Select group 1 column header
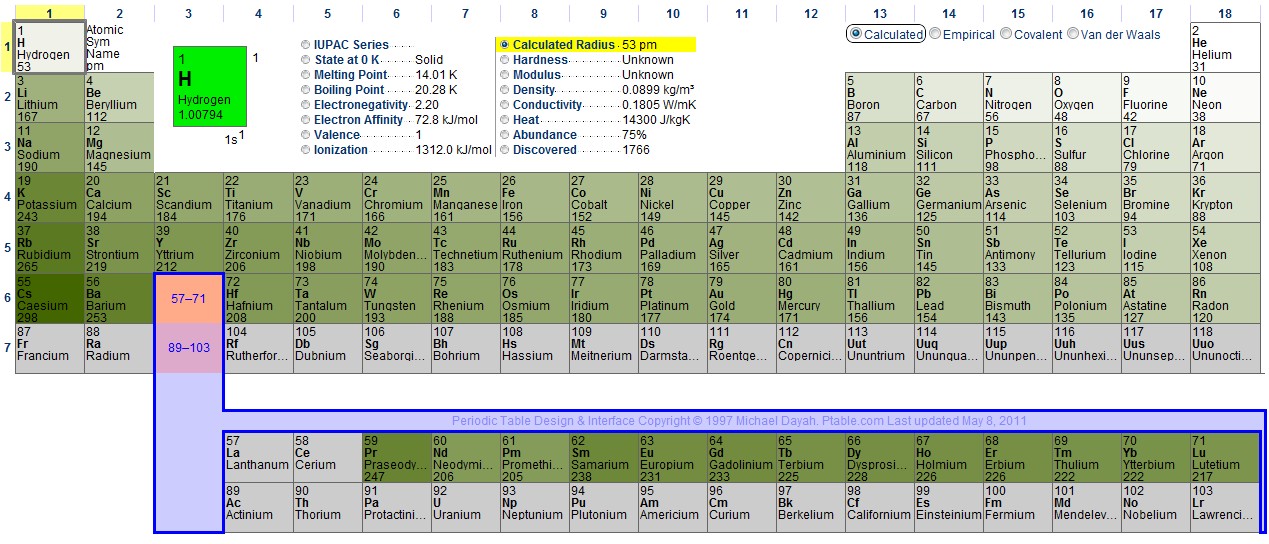The image size is (1269, 544). 50,13
